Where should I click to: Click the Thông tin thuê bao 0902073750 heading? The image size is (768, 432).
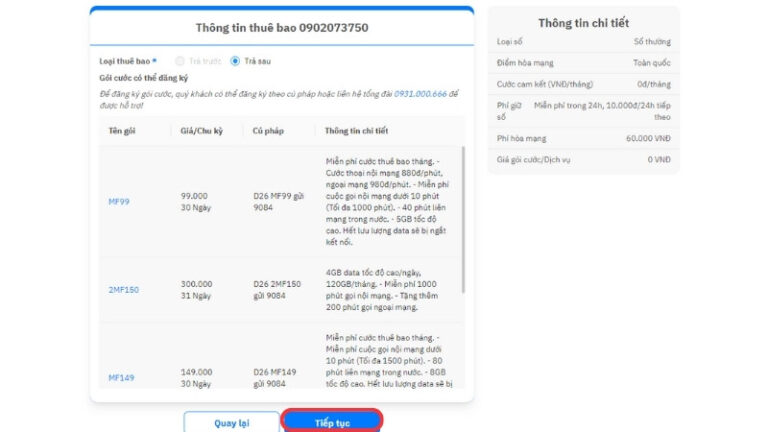point(282,28)
